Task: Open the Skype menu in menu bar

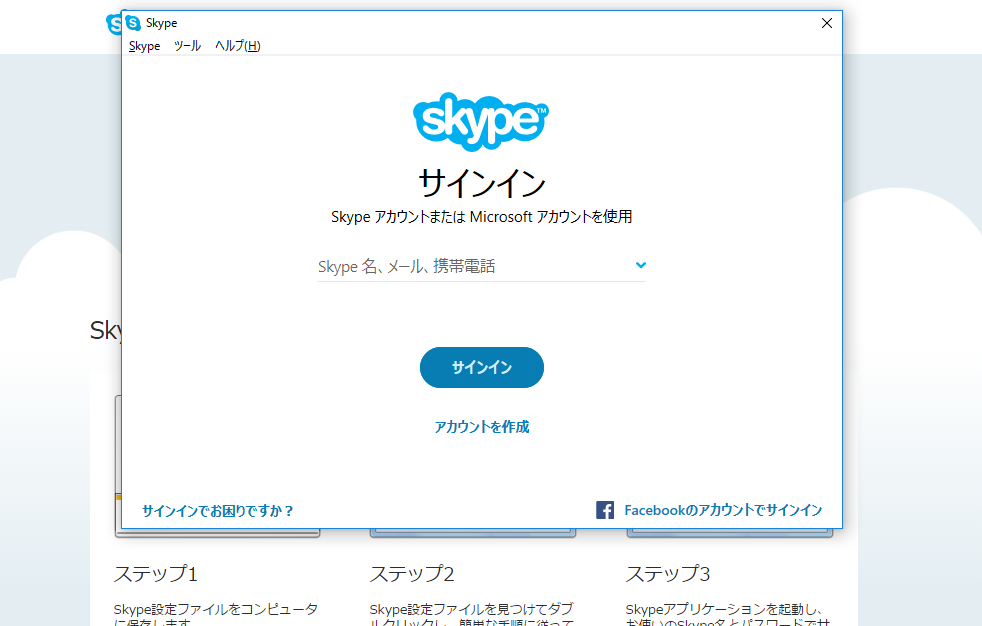Action: 144,46
